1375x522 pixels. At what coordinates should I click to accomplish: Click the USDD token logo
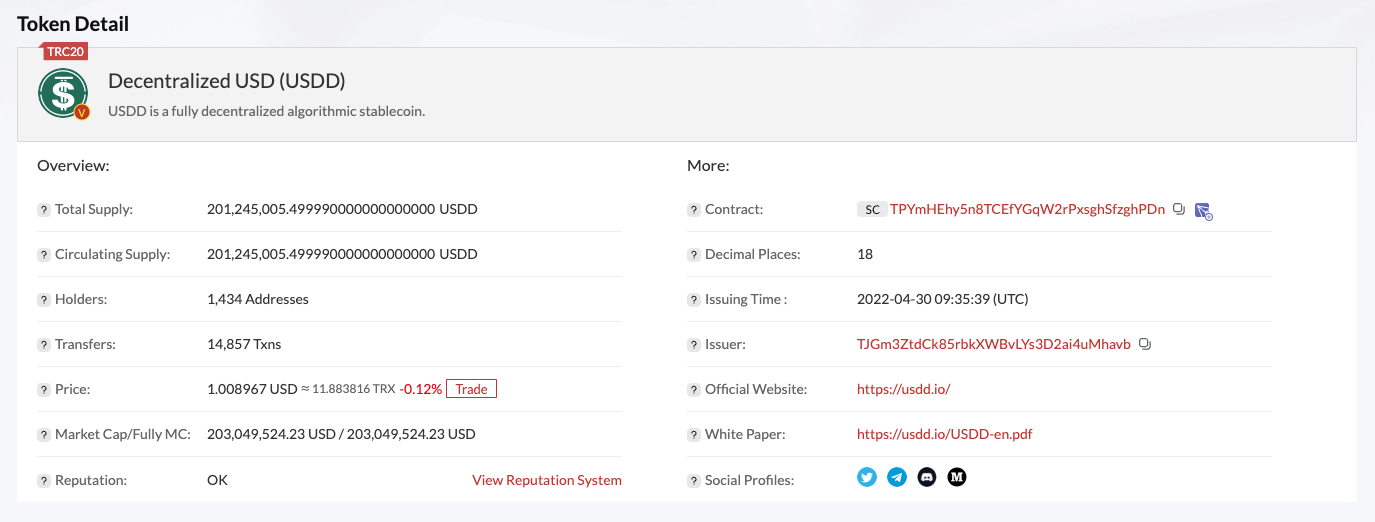(x=64, y=94)
